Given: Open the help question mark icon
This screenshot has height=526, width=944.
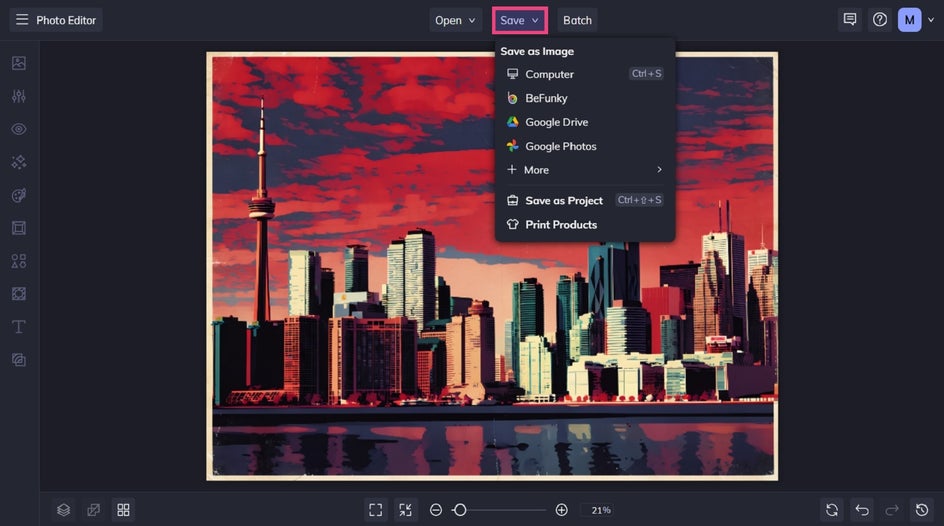Looking at the screenshot, I should tap(880, 20).
